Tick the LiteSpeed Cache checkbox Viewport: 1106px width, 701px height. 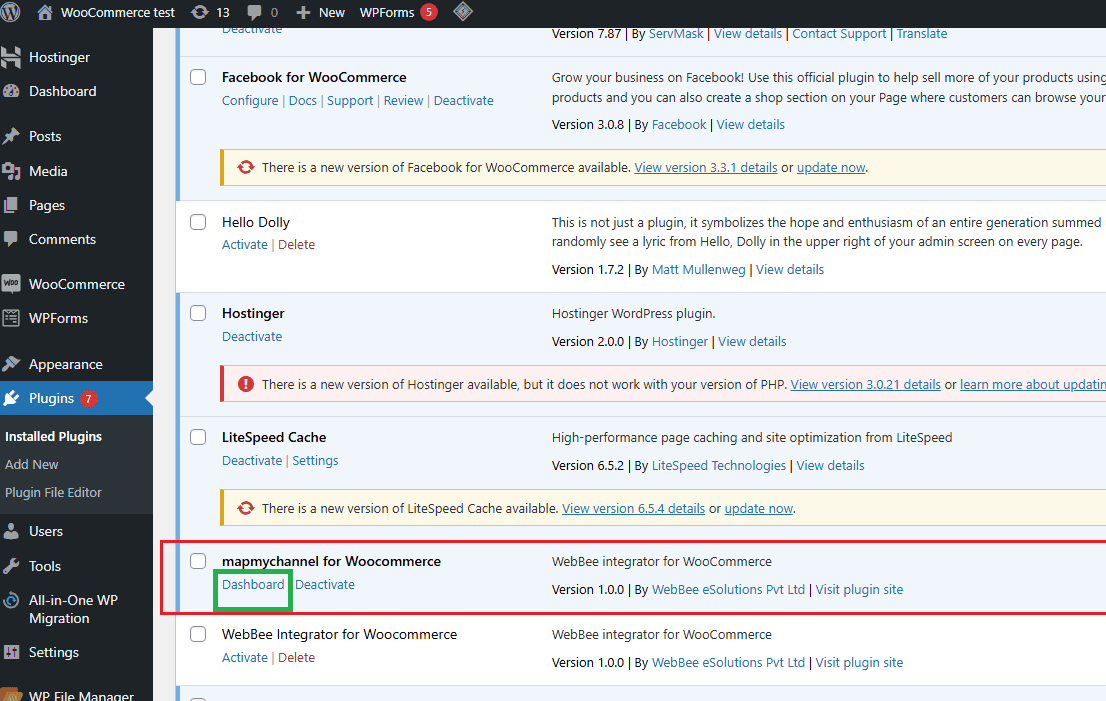pos(198,437)
